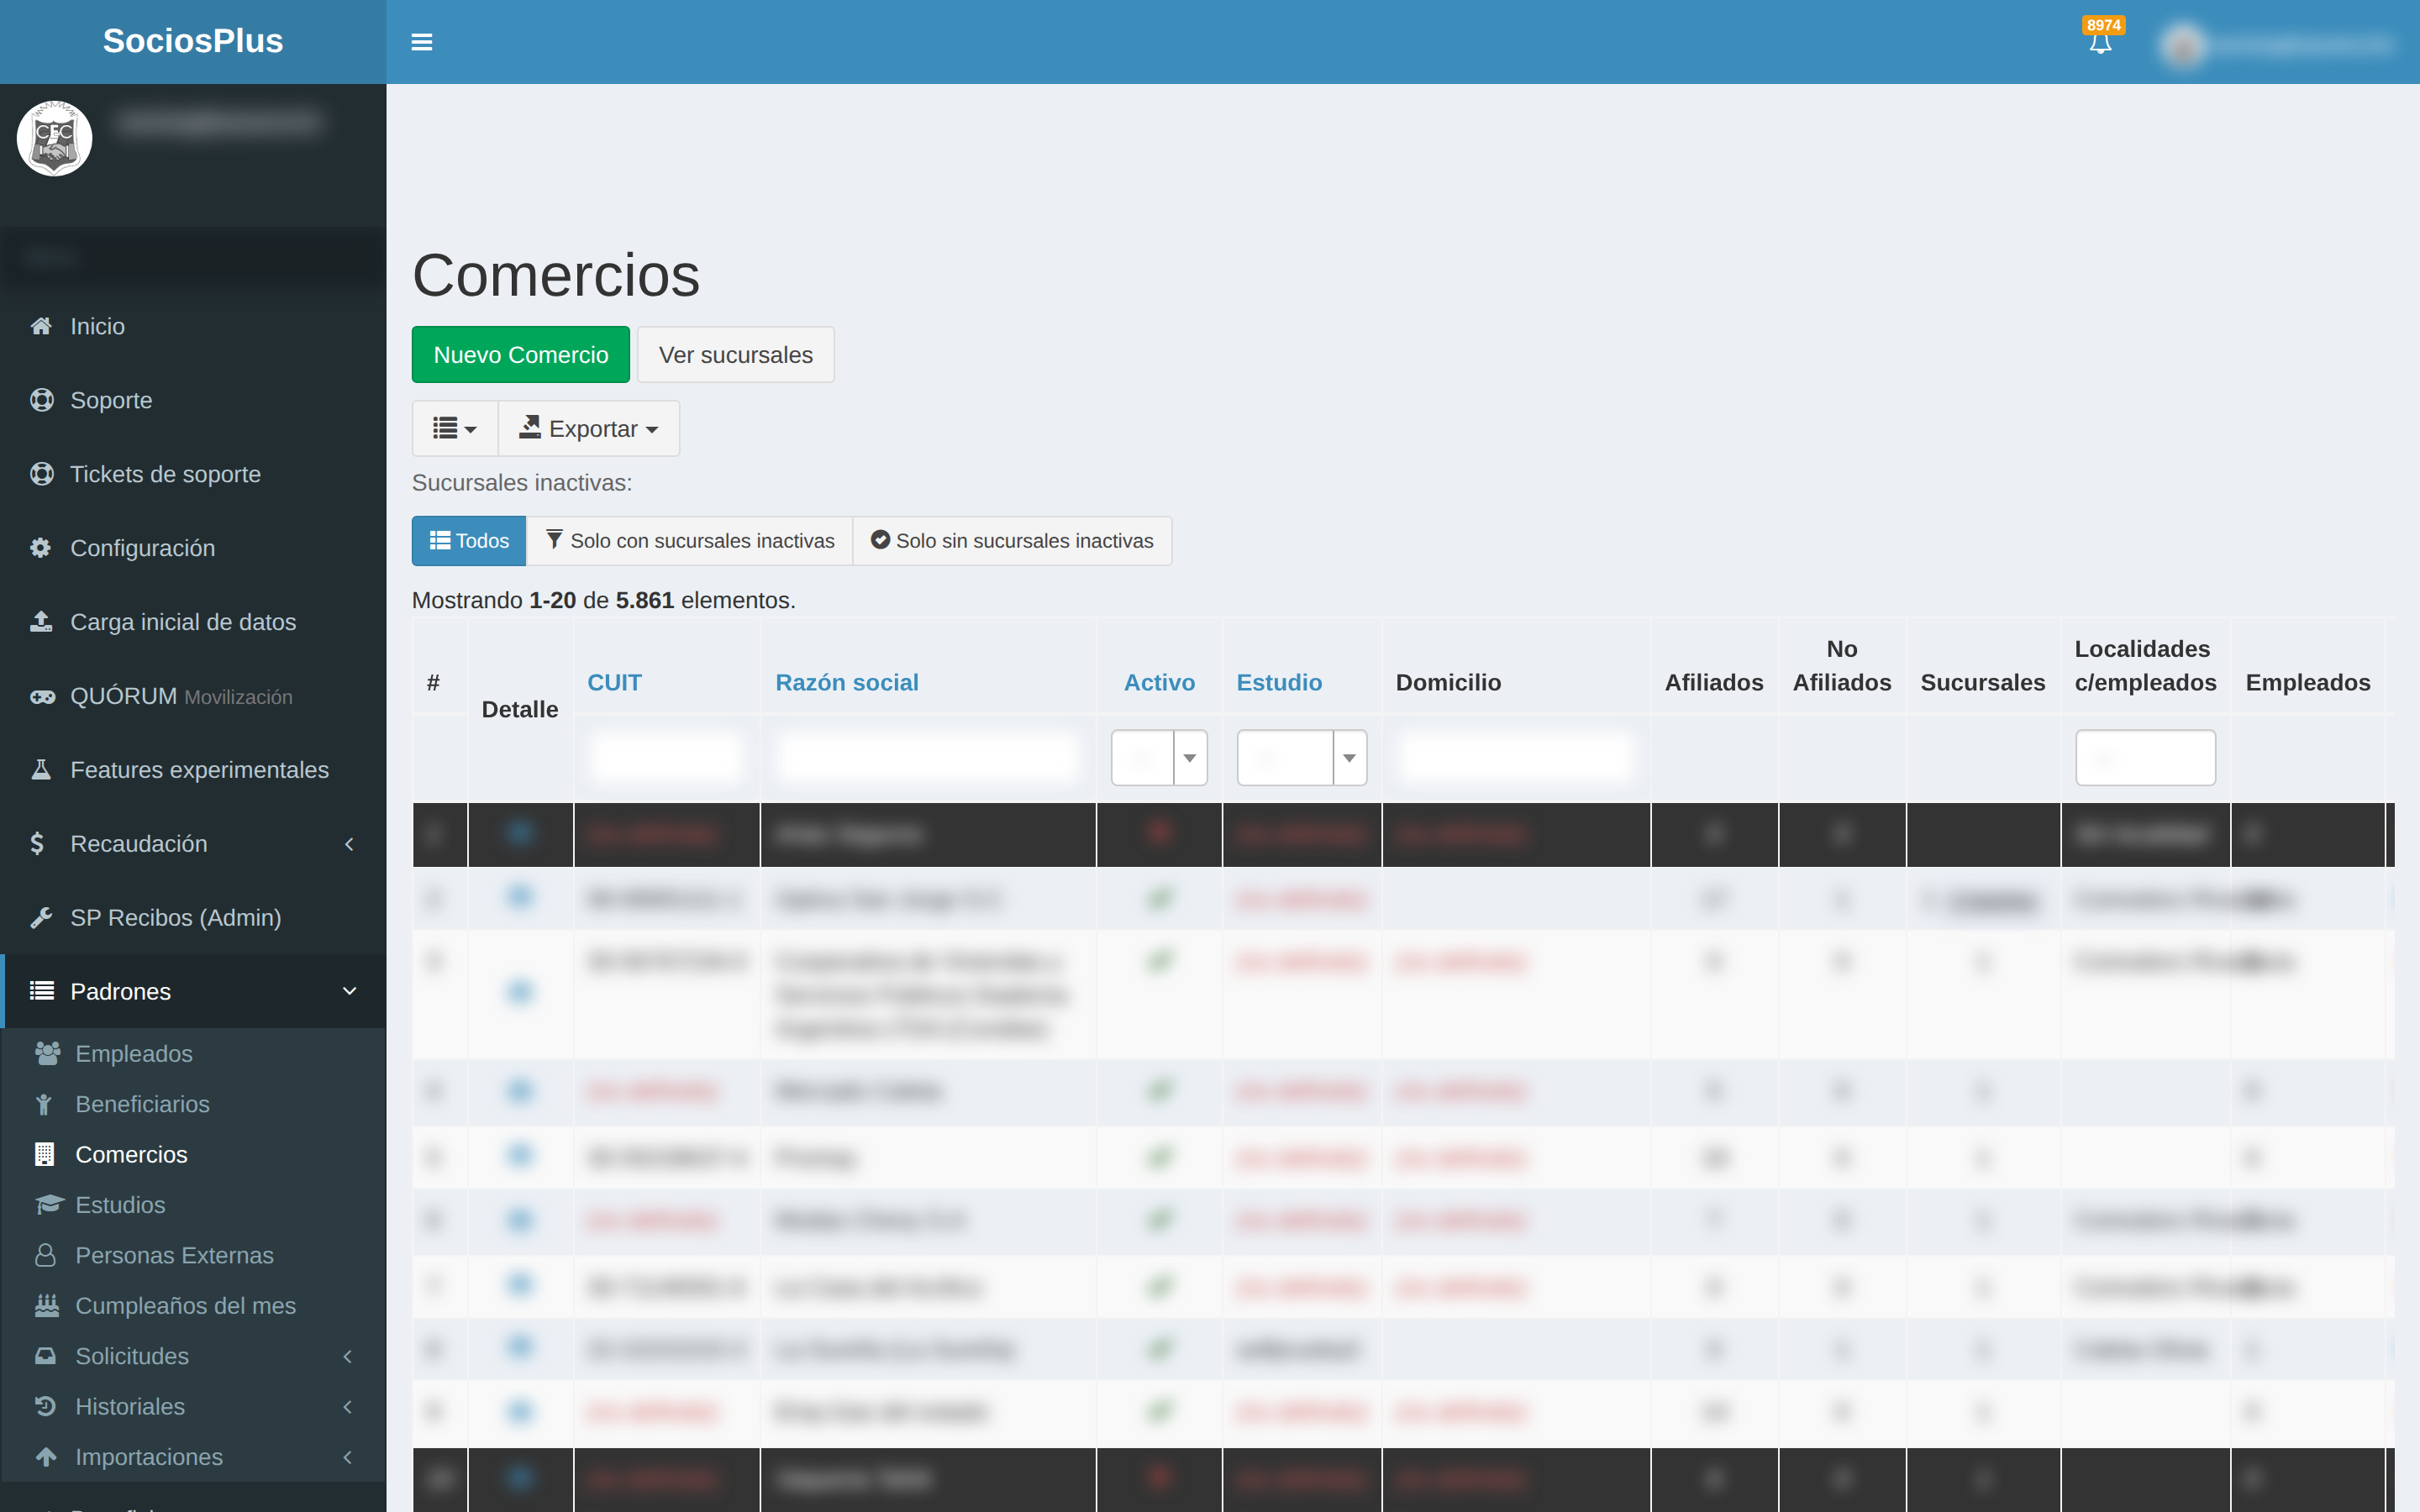Click the Carga inicial upload icon
Image resolution: width=2420 pixels, height=1512 pixels.
click(41, 622)
